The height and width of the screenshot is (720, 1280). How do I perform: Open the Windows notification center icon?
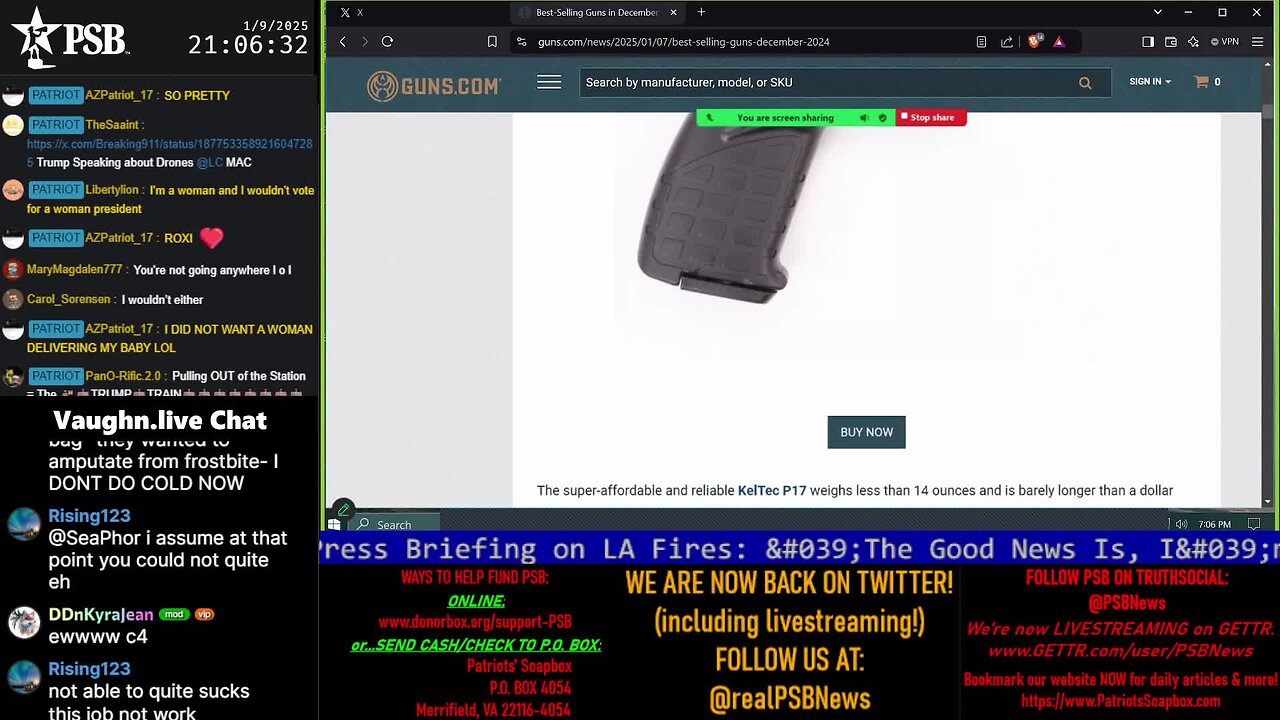(x=1254, y=524)
